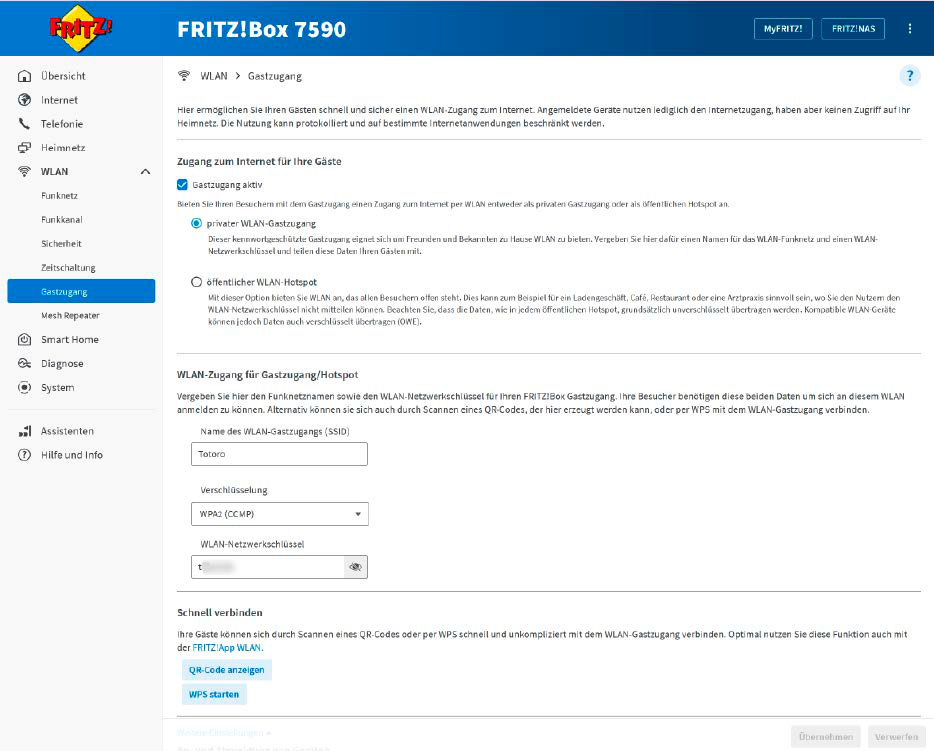934x751 pixels.
Task: Click the Telefonie phone icon
Action: pos(24,123)
